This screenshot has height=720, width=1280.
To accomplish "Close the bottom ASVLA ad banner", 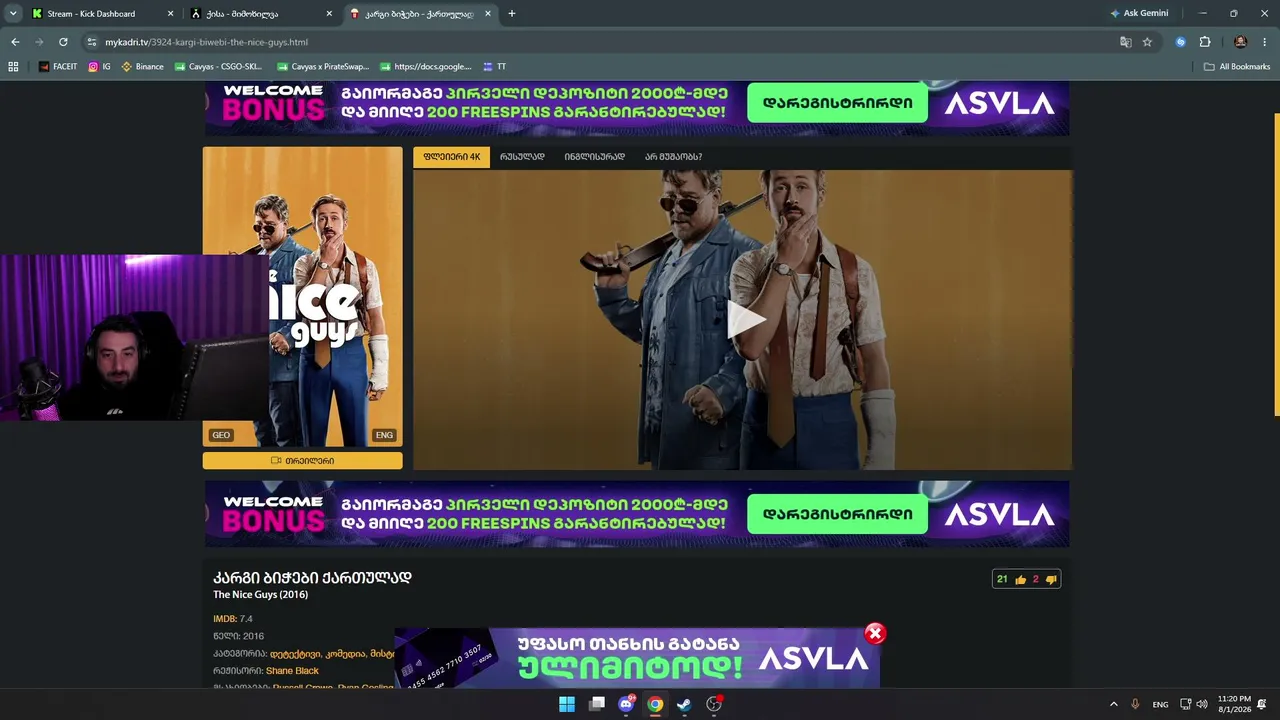I will pos(875,633).
